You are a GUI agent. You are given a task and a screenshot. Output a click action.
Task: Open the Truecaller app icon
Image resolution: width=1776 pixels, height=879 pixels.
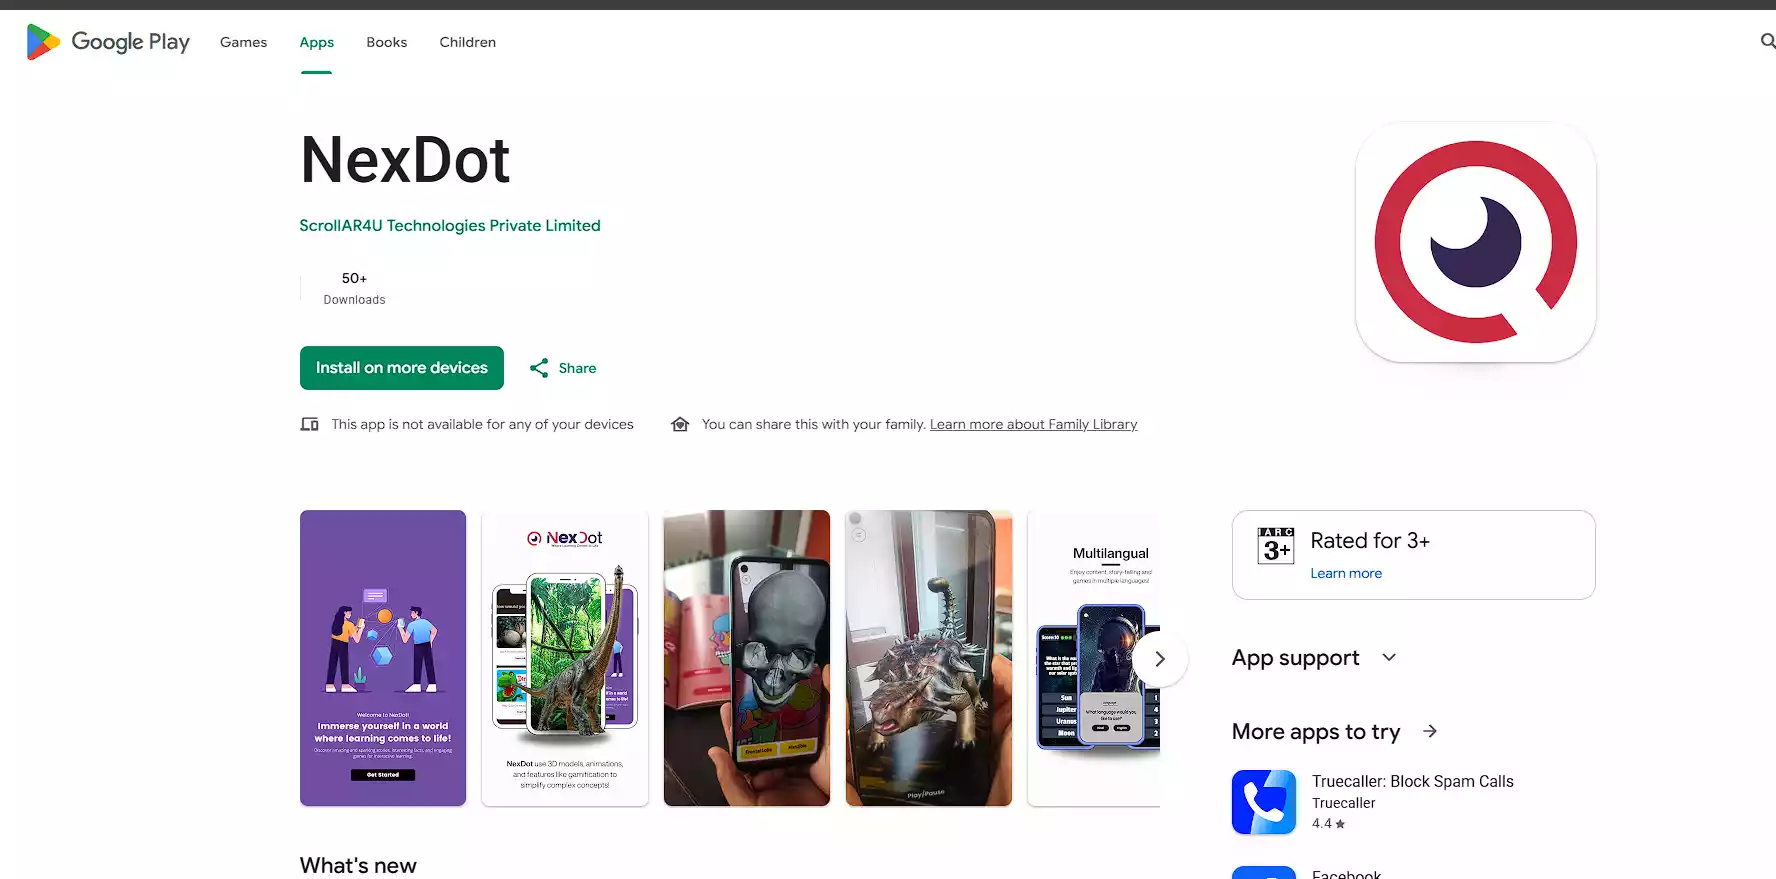point(1264,802)
